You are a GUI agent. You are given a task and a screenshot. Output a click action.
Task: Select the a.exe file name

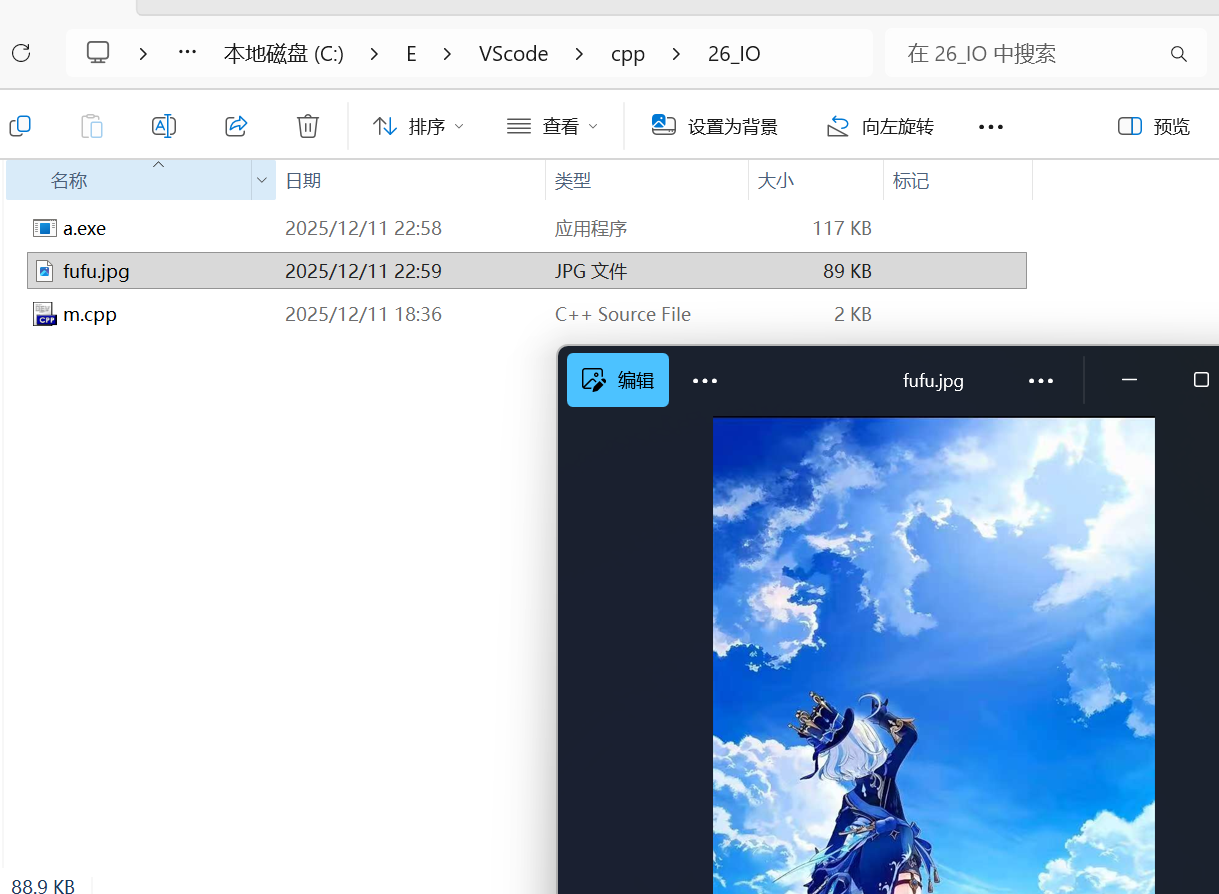click(x=84, y=228)
